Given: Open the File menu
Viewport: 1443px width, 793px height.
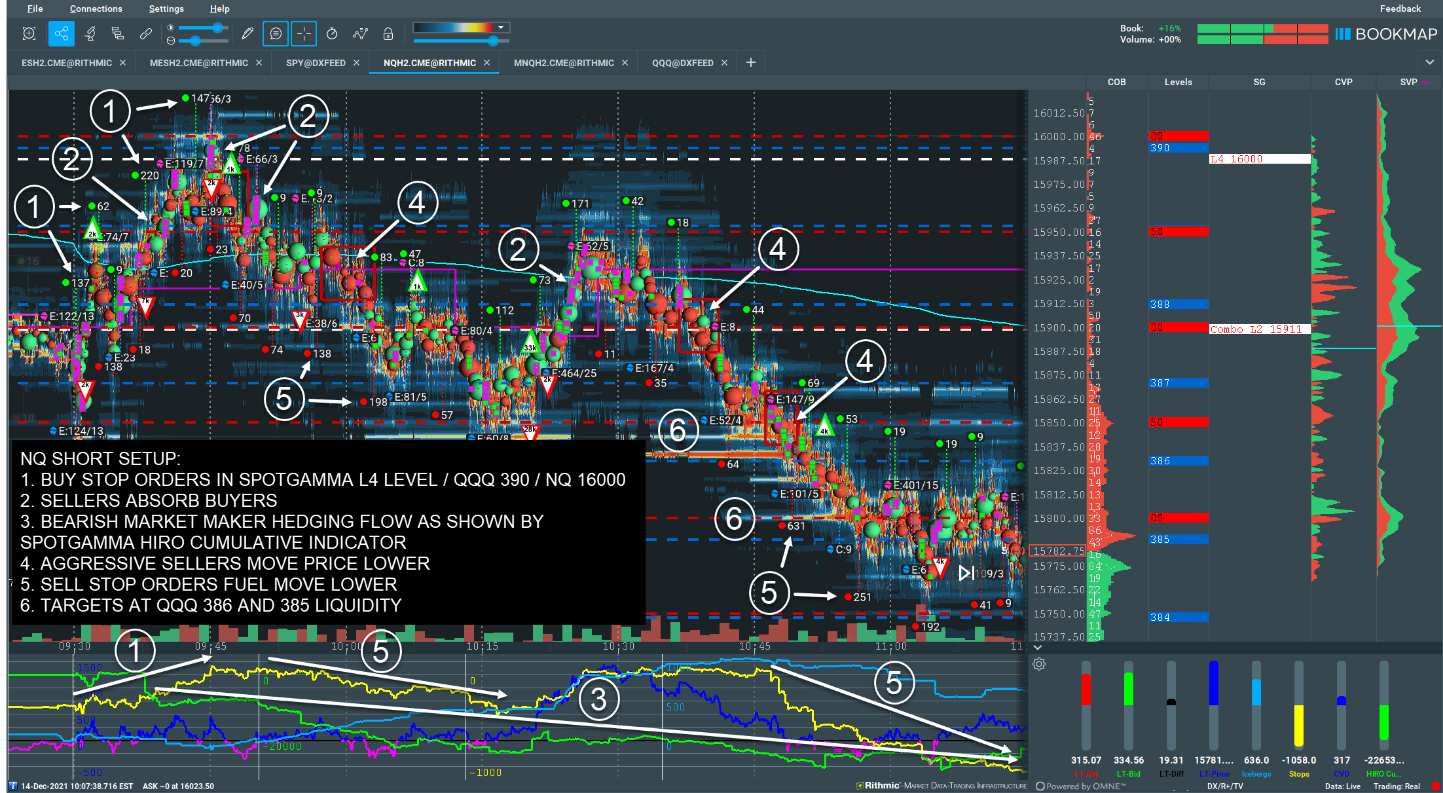Looking at the screenshot, I should pyautogui.click(x=35, y=9).
